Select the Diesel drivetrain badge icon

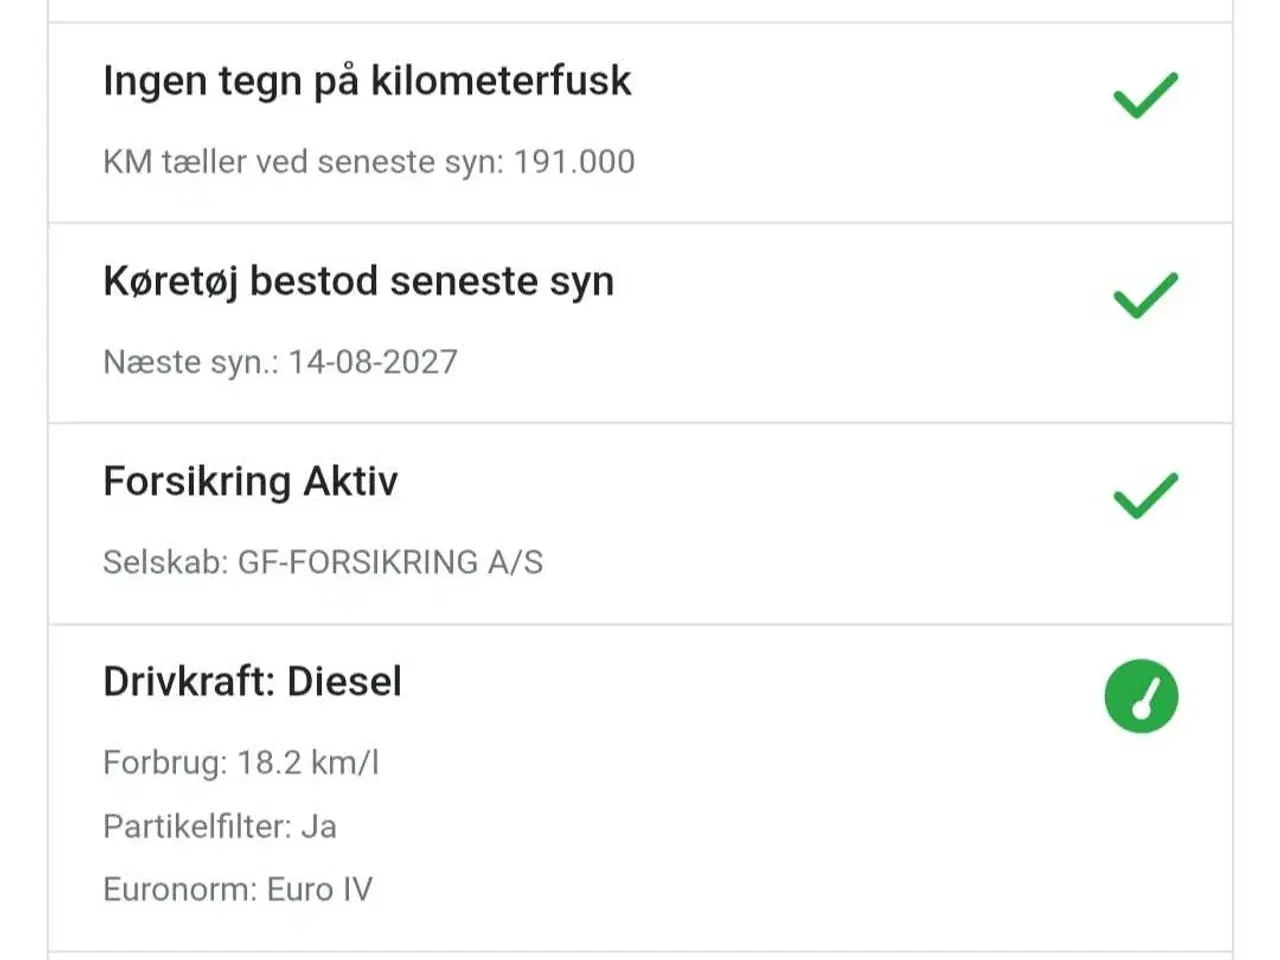(1141, 697)
